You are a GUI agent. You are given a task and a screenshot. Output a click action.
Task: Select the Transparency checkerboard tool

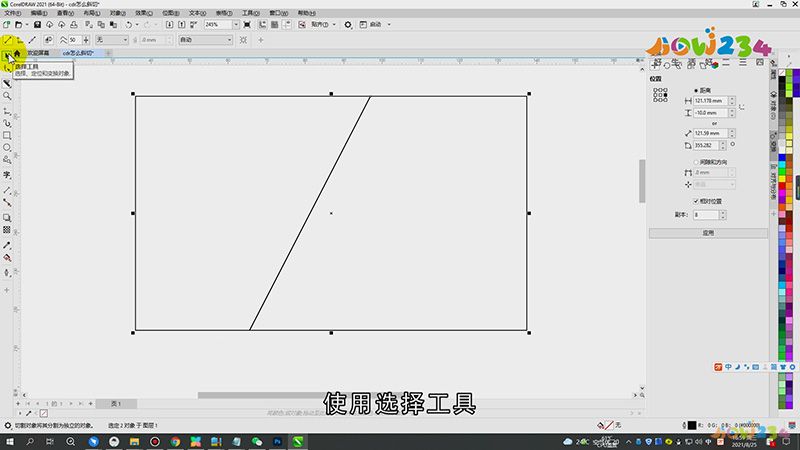click(x=7, y=230)
